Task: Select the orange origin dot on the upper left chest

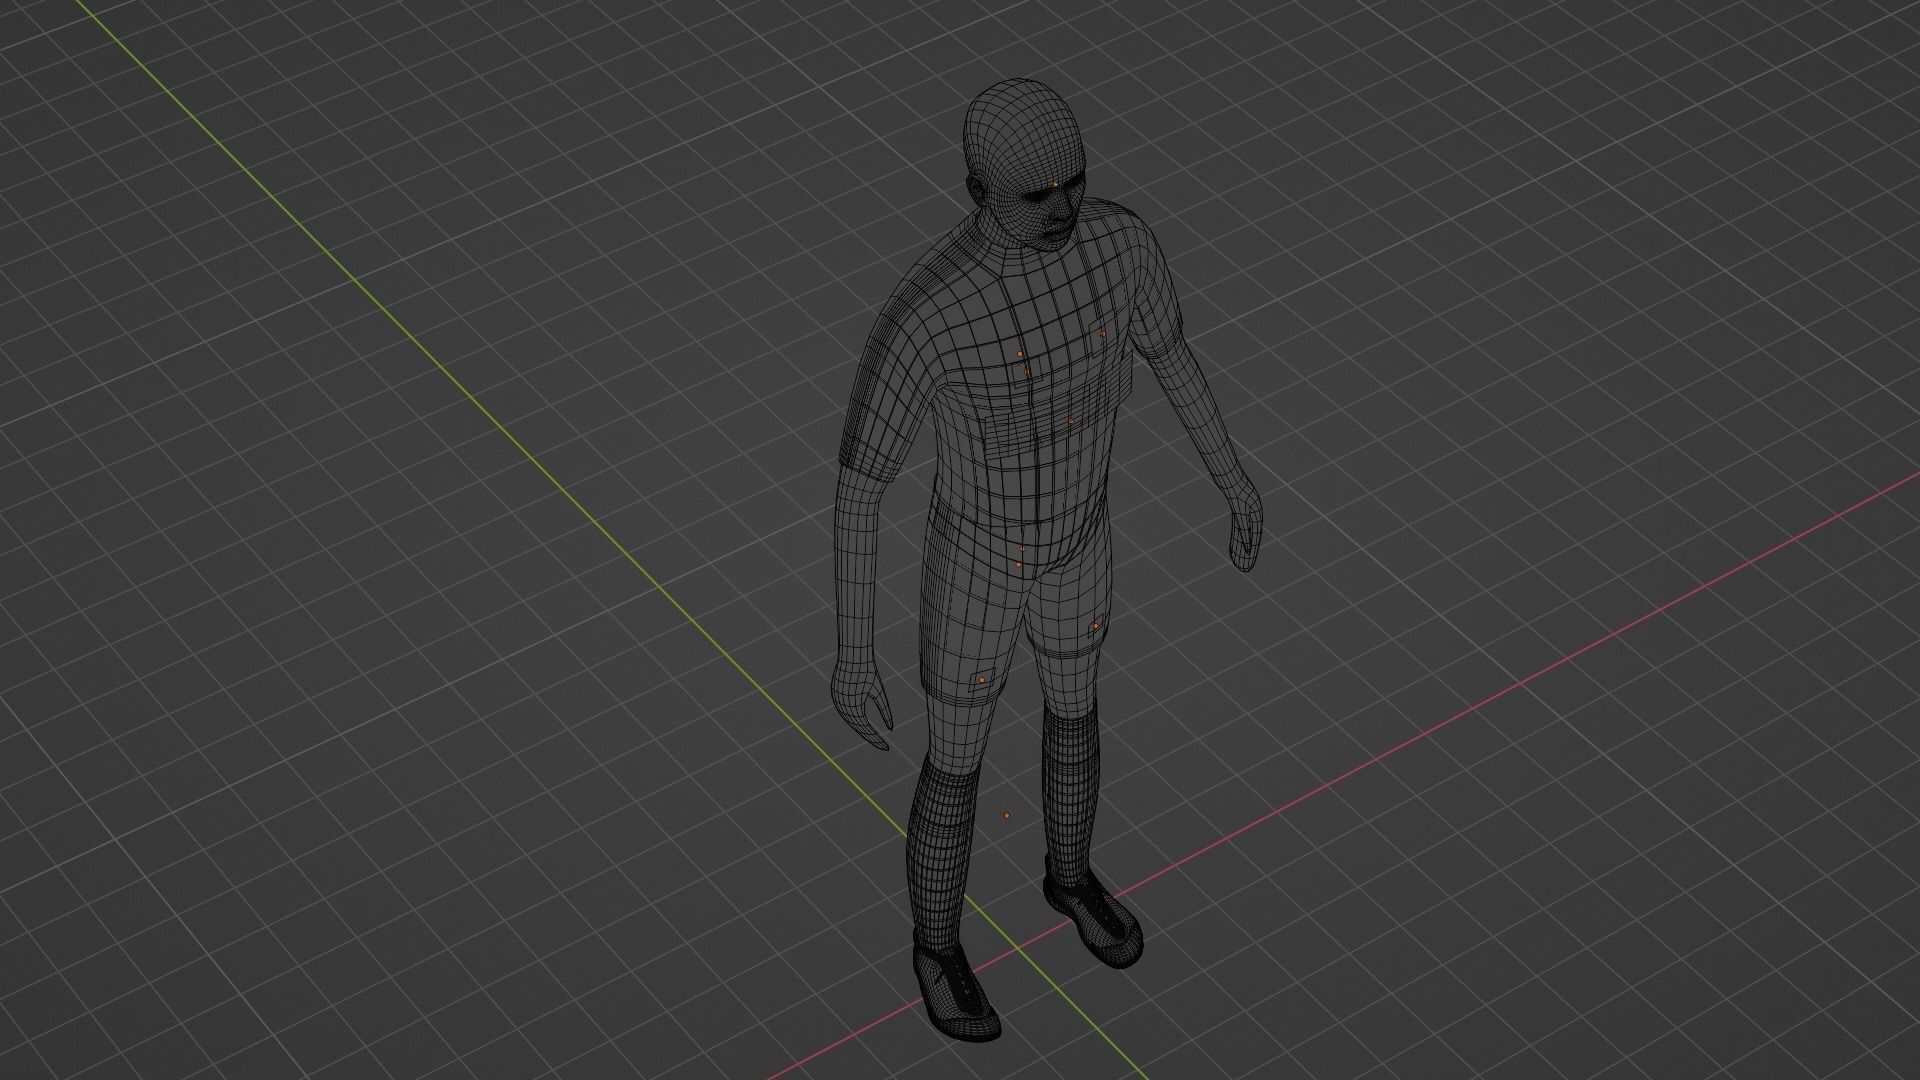Action: 1102,334
